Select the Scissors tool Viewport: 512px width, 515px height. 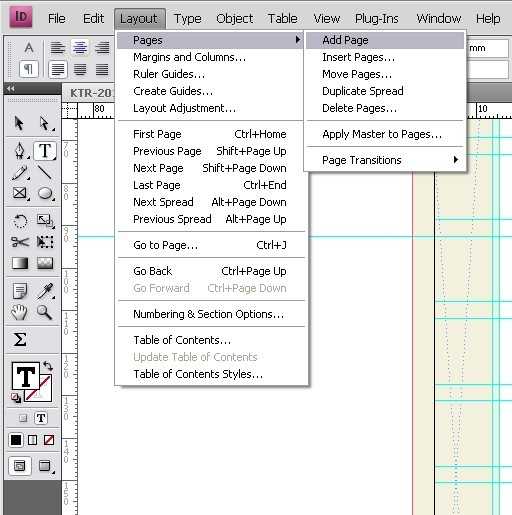(x=20, y=242)
